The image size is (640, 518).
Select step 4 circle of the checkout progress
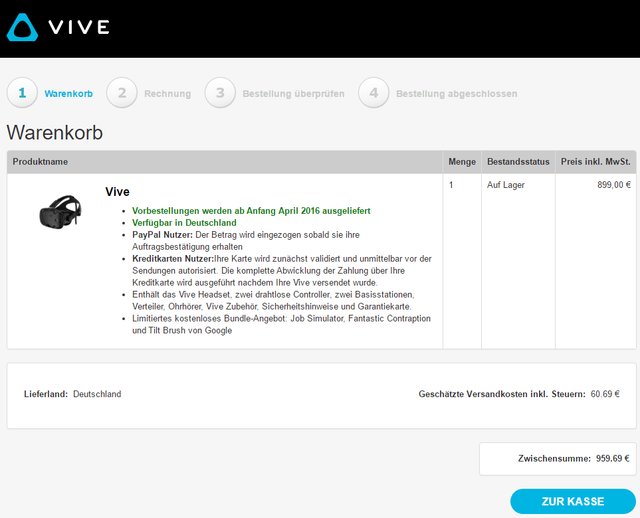click(373, 93)
